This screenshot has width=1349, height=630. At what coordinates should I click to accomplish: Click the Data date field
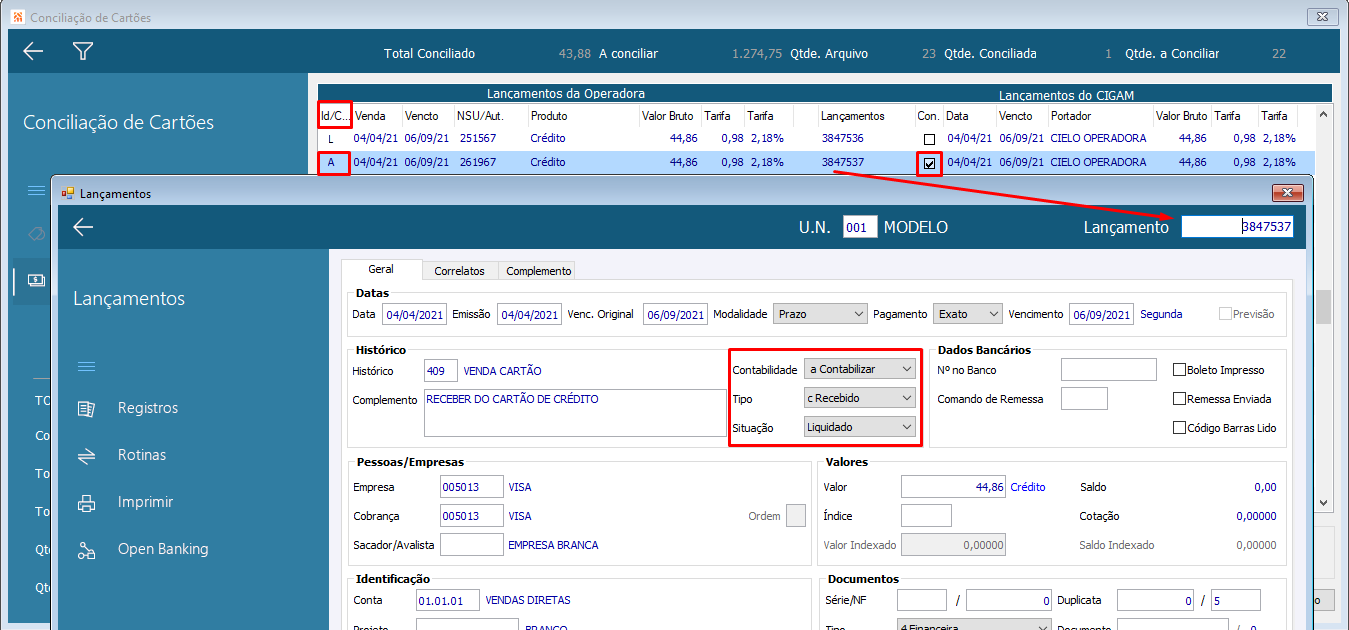[414, 314]
